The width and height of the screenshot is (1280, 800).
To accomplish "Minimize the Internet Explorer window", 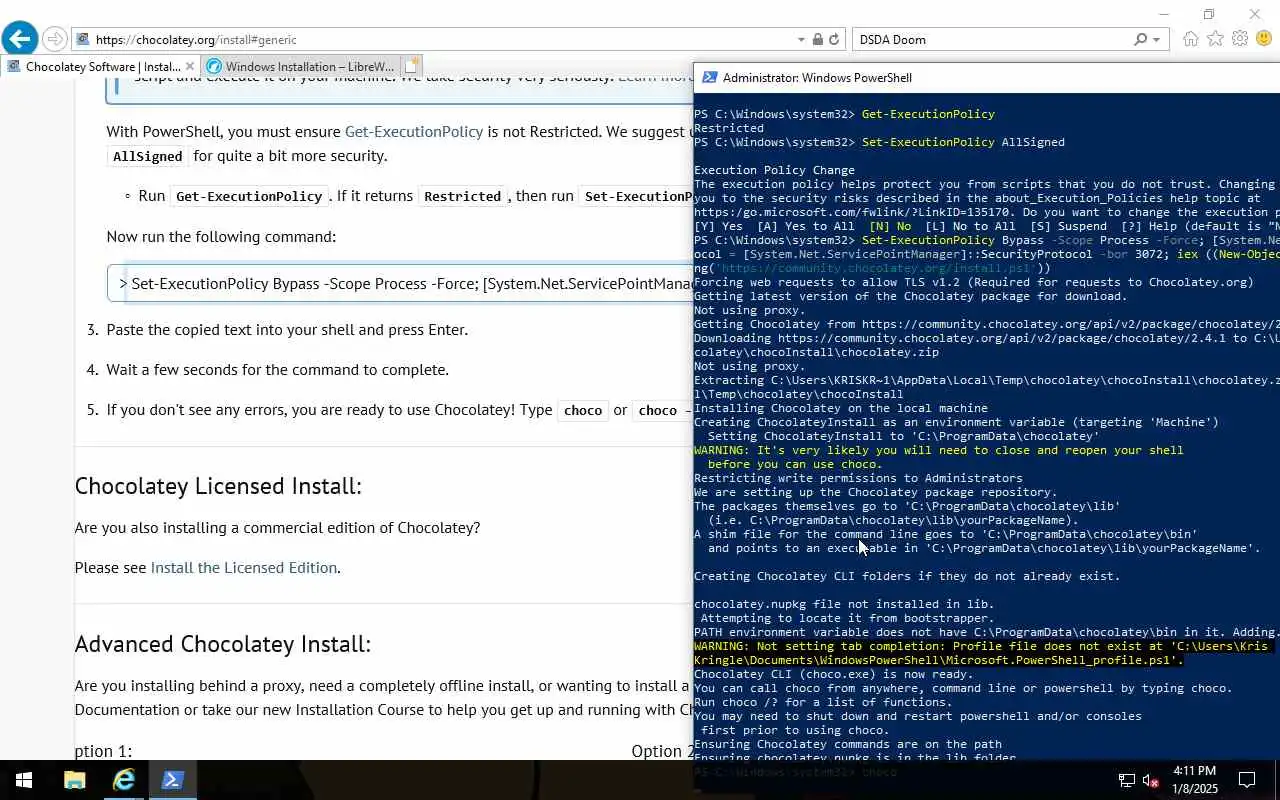I will pyautogui.click(x=1163, y=14).
